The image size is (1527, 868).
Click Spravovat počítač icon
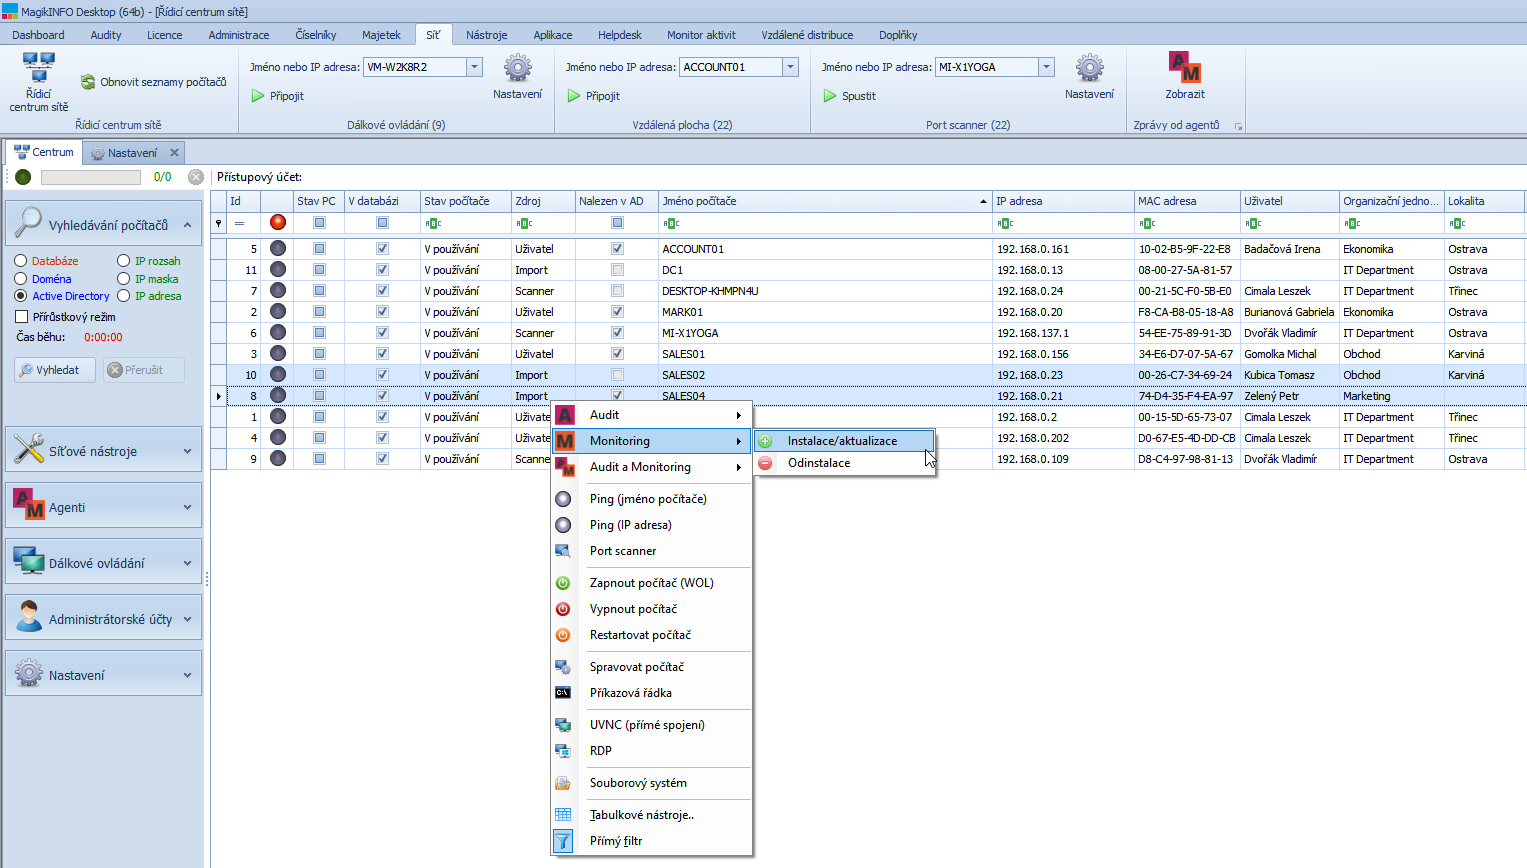coord(563,667)
